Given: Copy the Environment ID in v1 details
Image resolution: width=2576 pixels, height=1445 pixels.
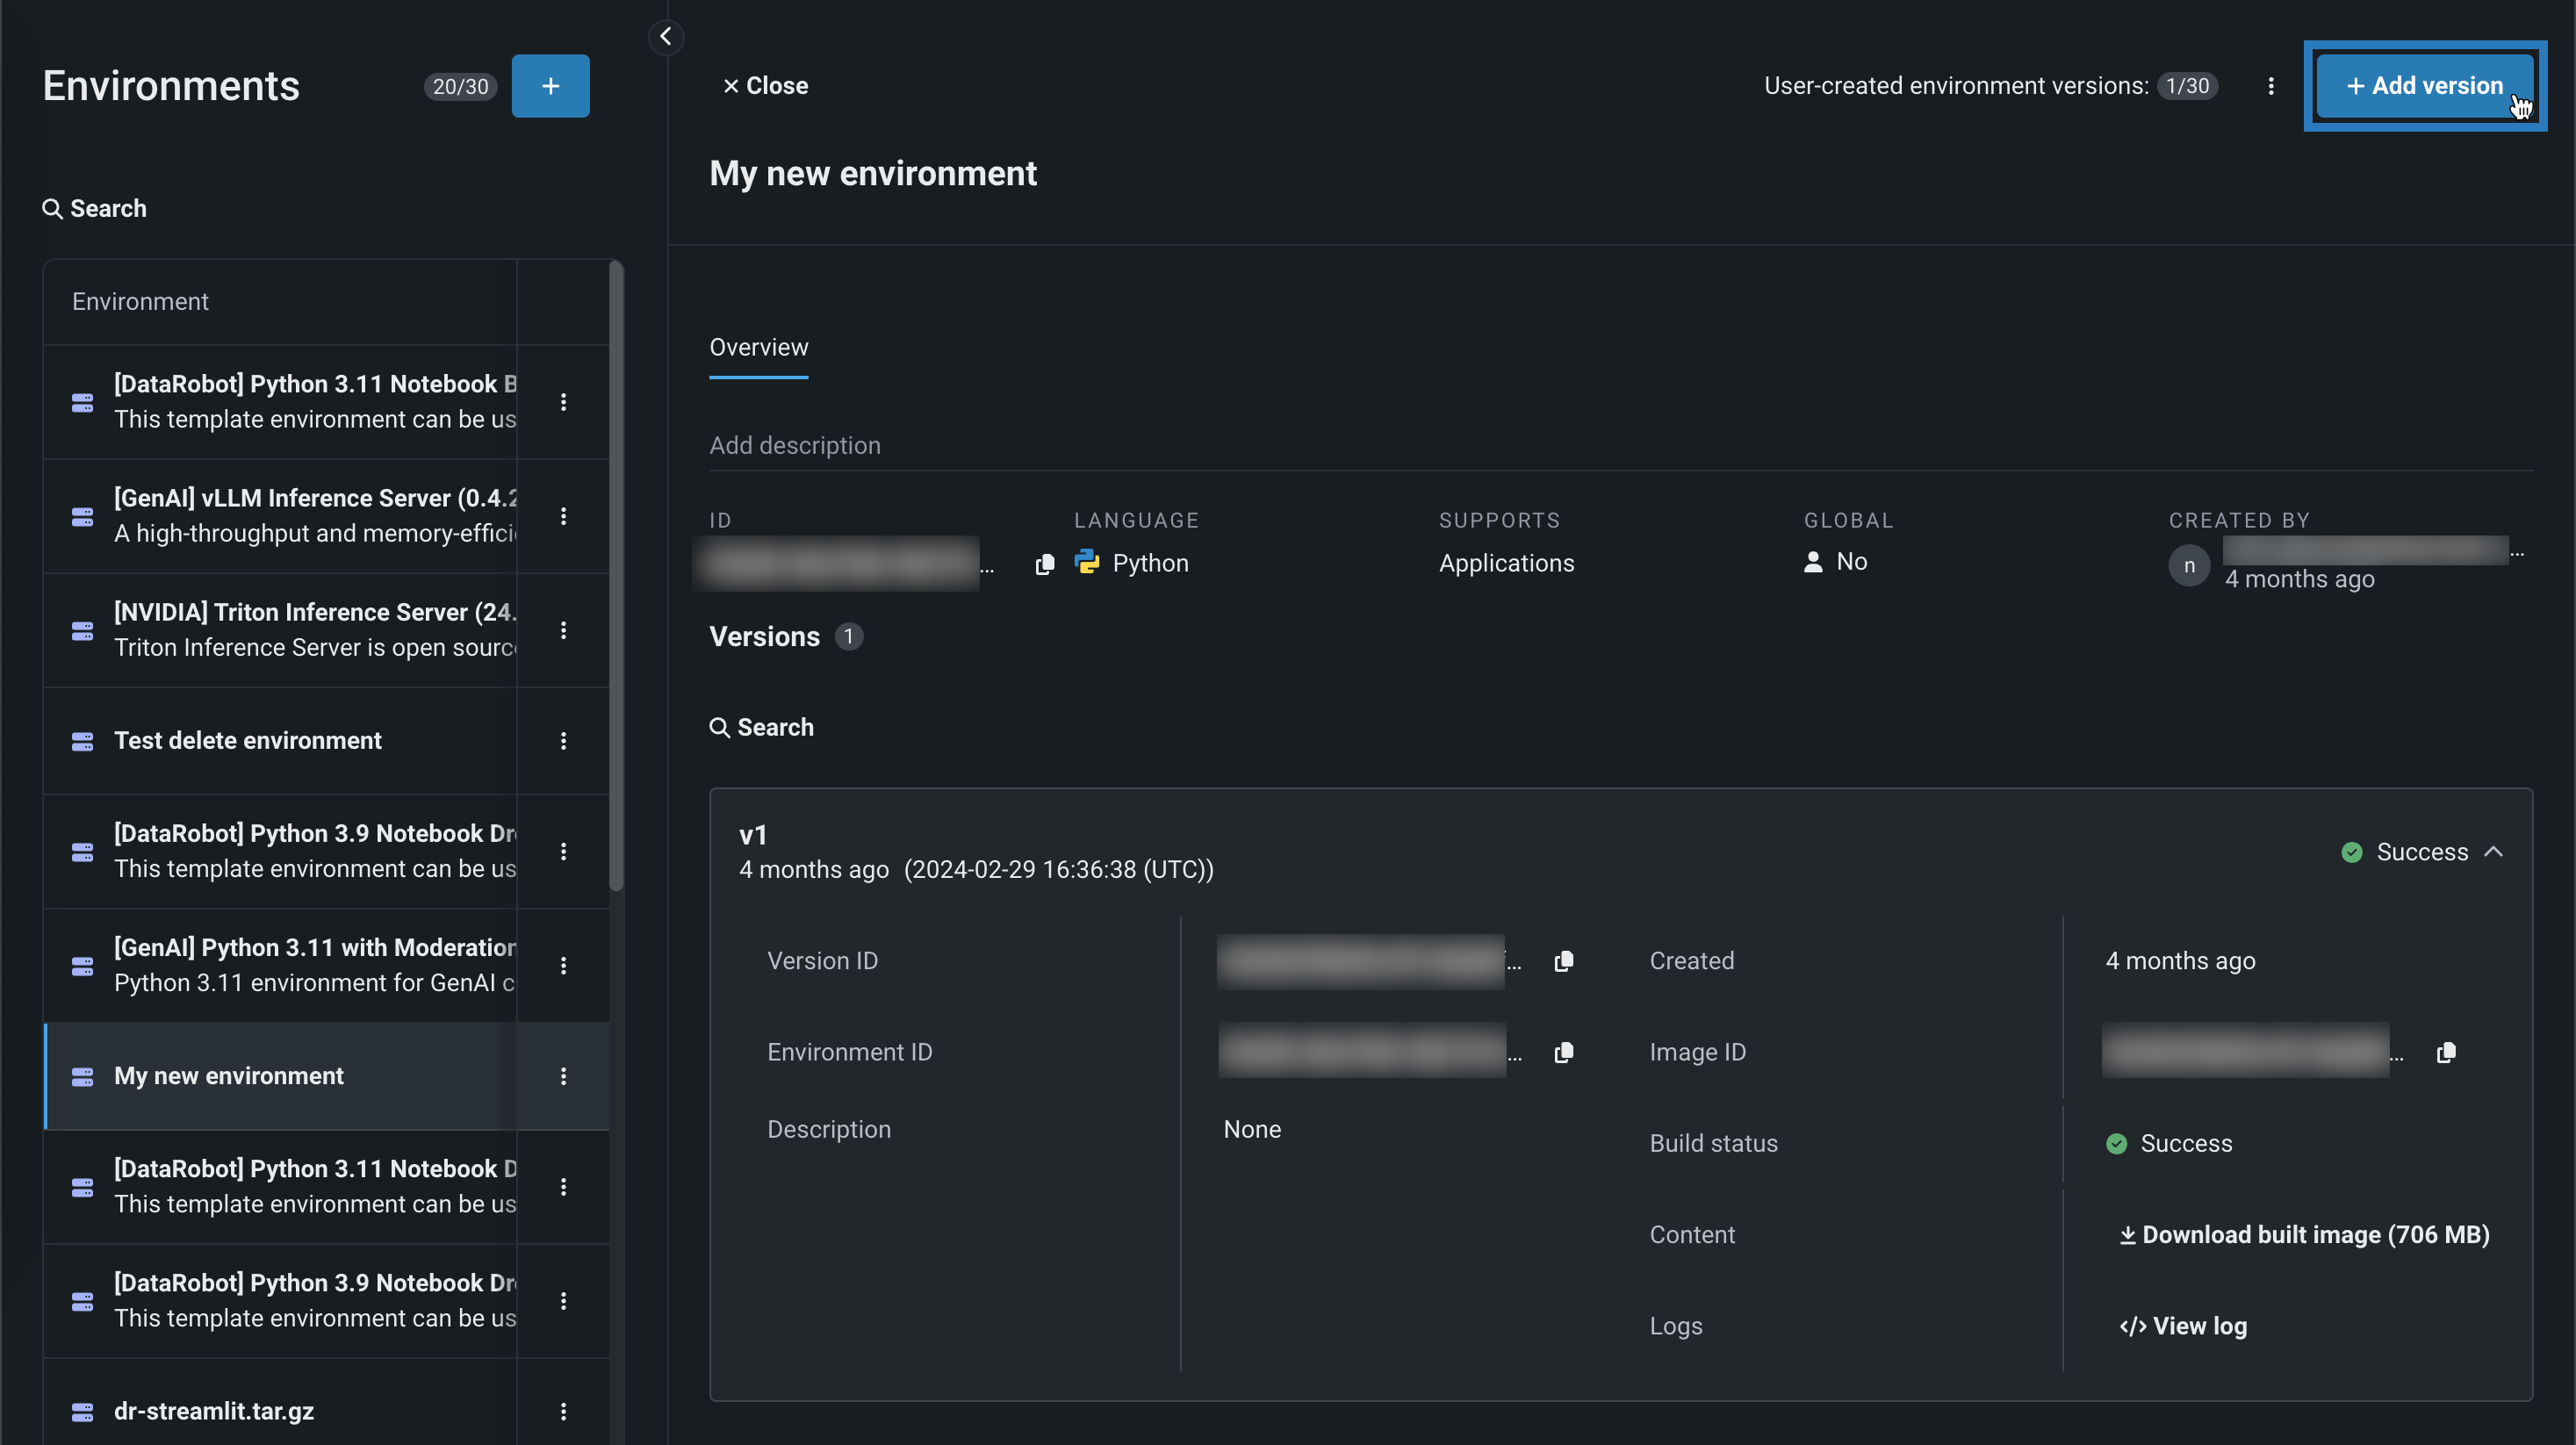Looking at the screenshot, I should point(1564,1052).
